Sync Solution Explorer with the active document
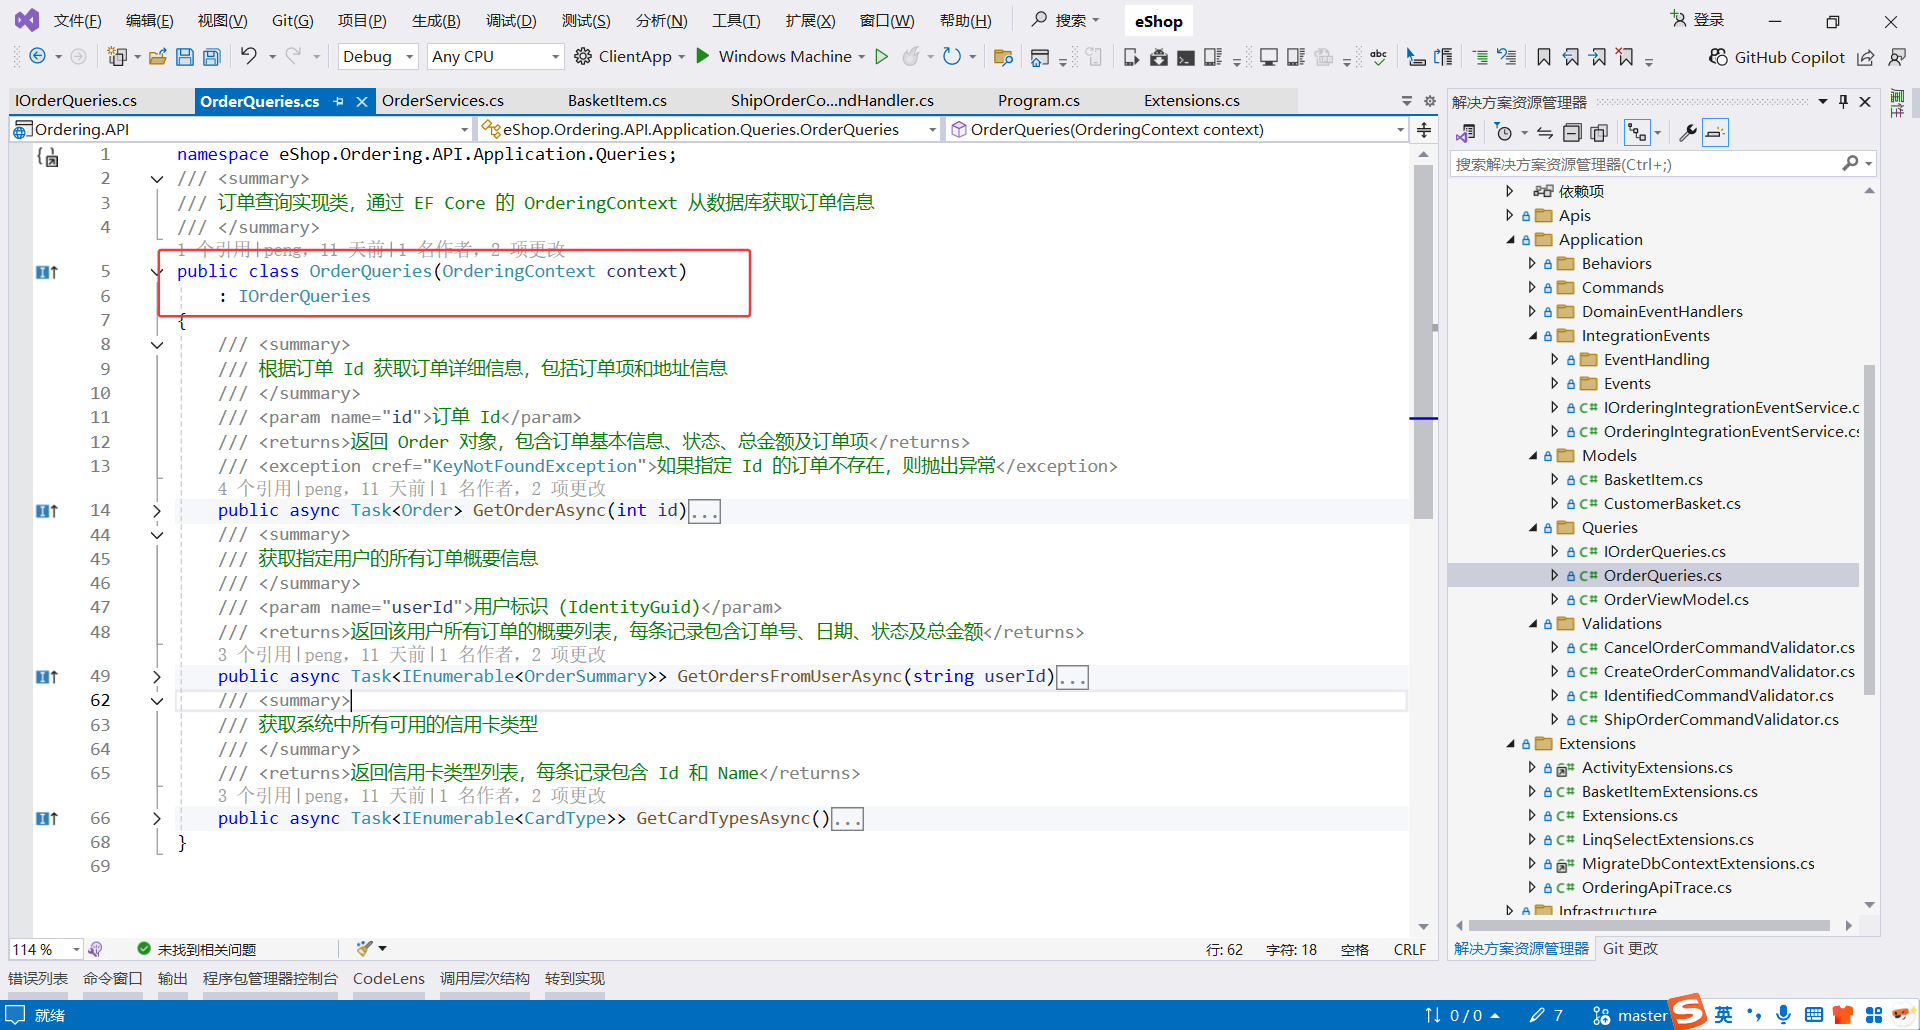Image resolution: width=1920 pixels, height=1030 pixels. (1545, 132)
